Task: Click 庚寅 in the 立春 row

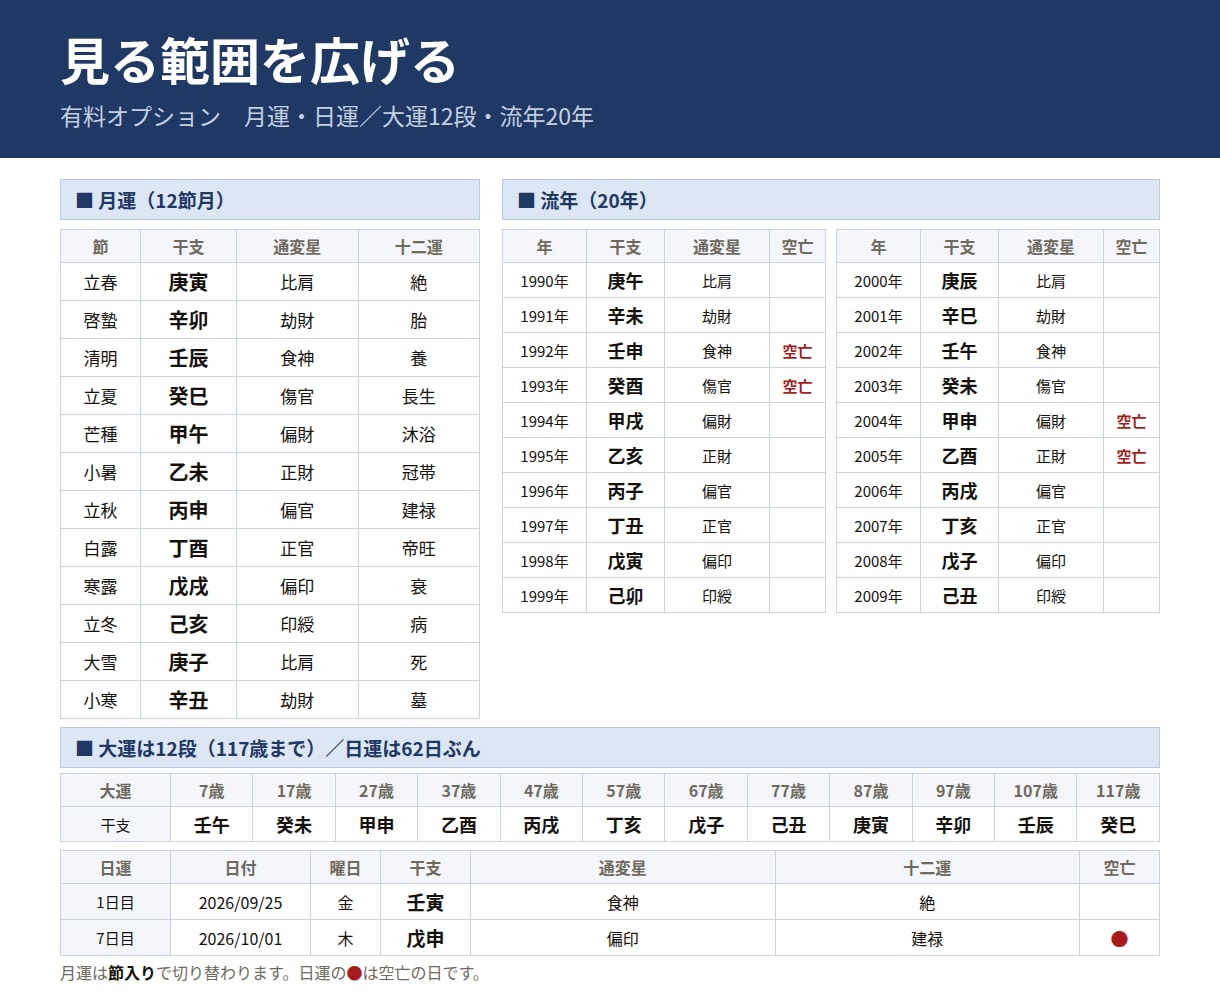Action: tap(188, 283)
